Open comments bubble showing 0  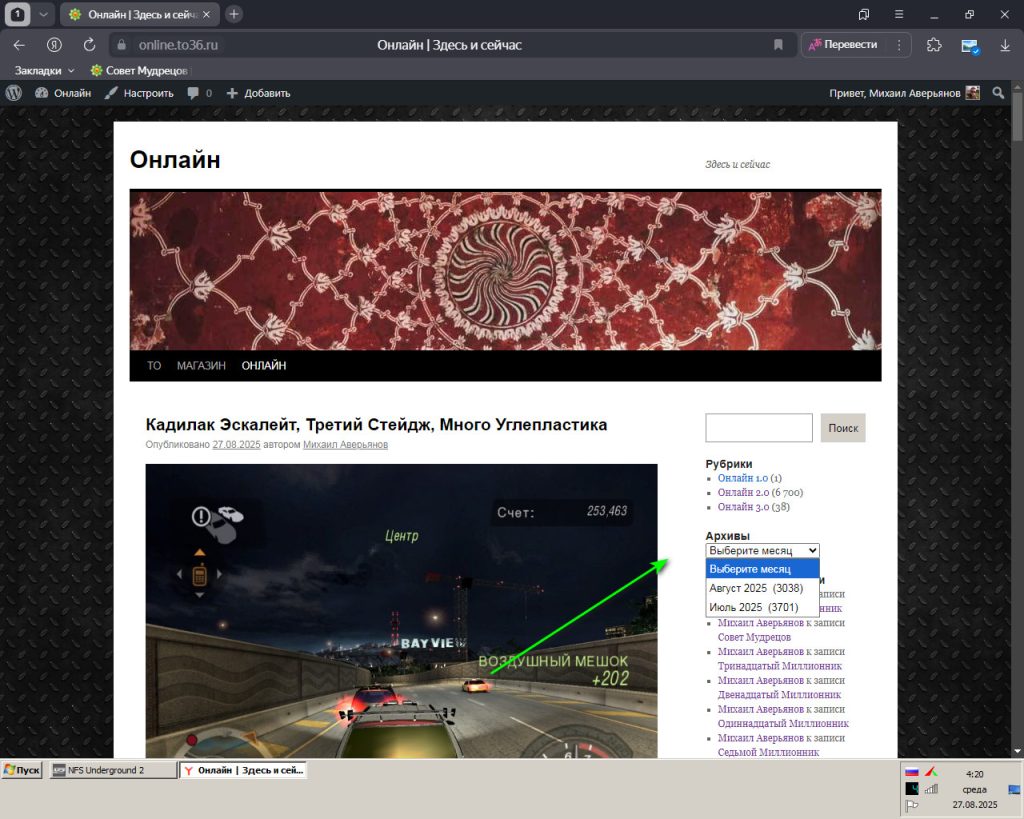(200, 93)
